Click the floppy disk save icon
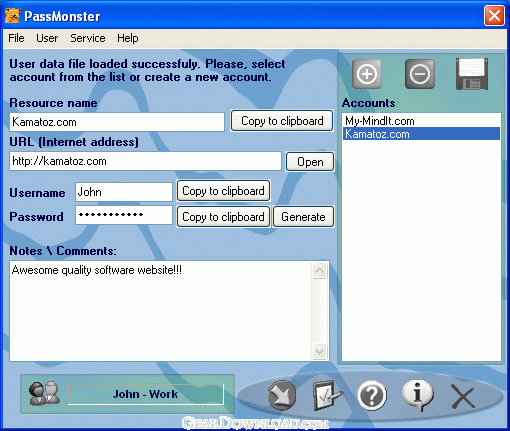 click(x=472, y=74)
